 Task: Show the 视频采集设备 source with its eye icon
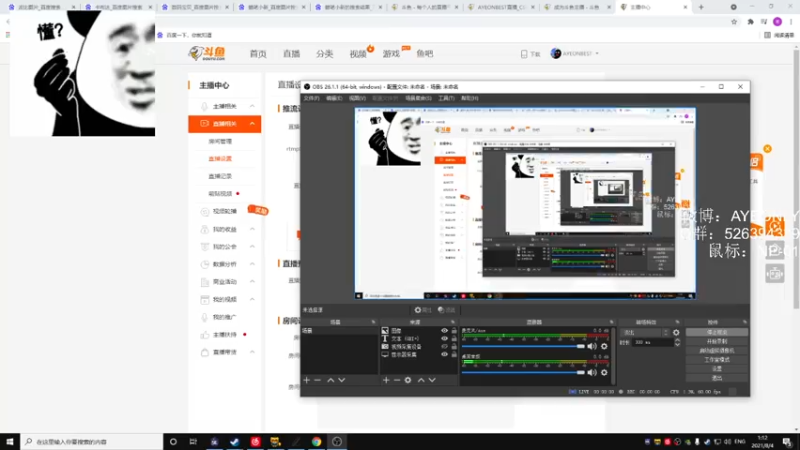click(444, 346)
